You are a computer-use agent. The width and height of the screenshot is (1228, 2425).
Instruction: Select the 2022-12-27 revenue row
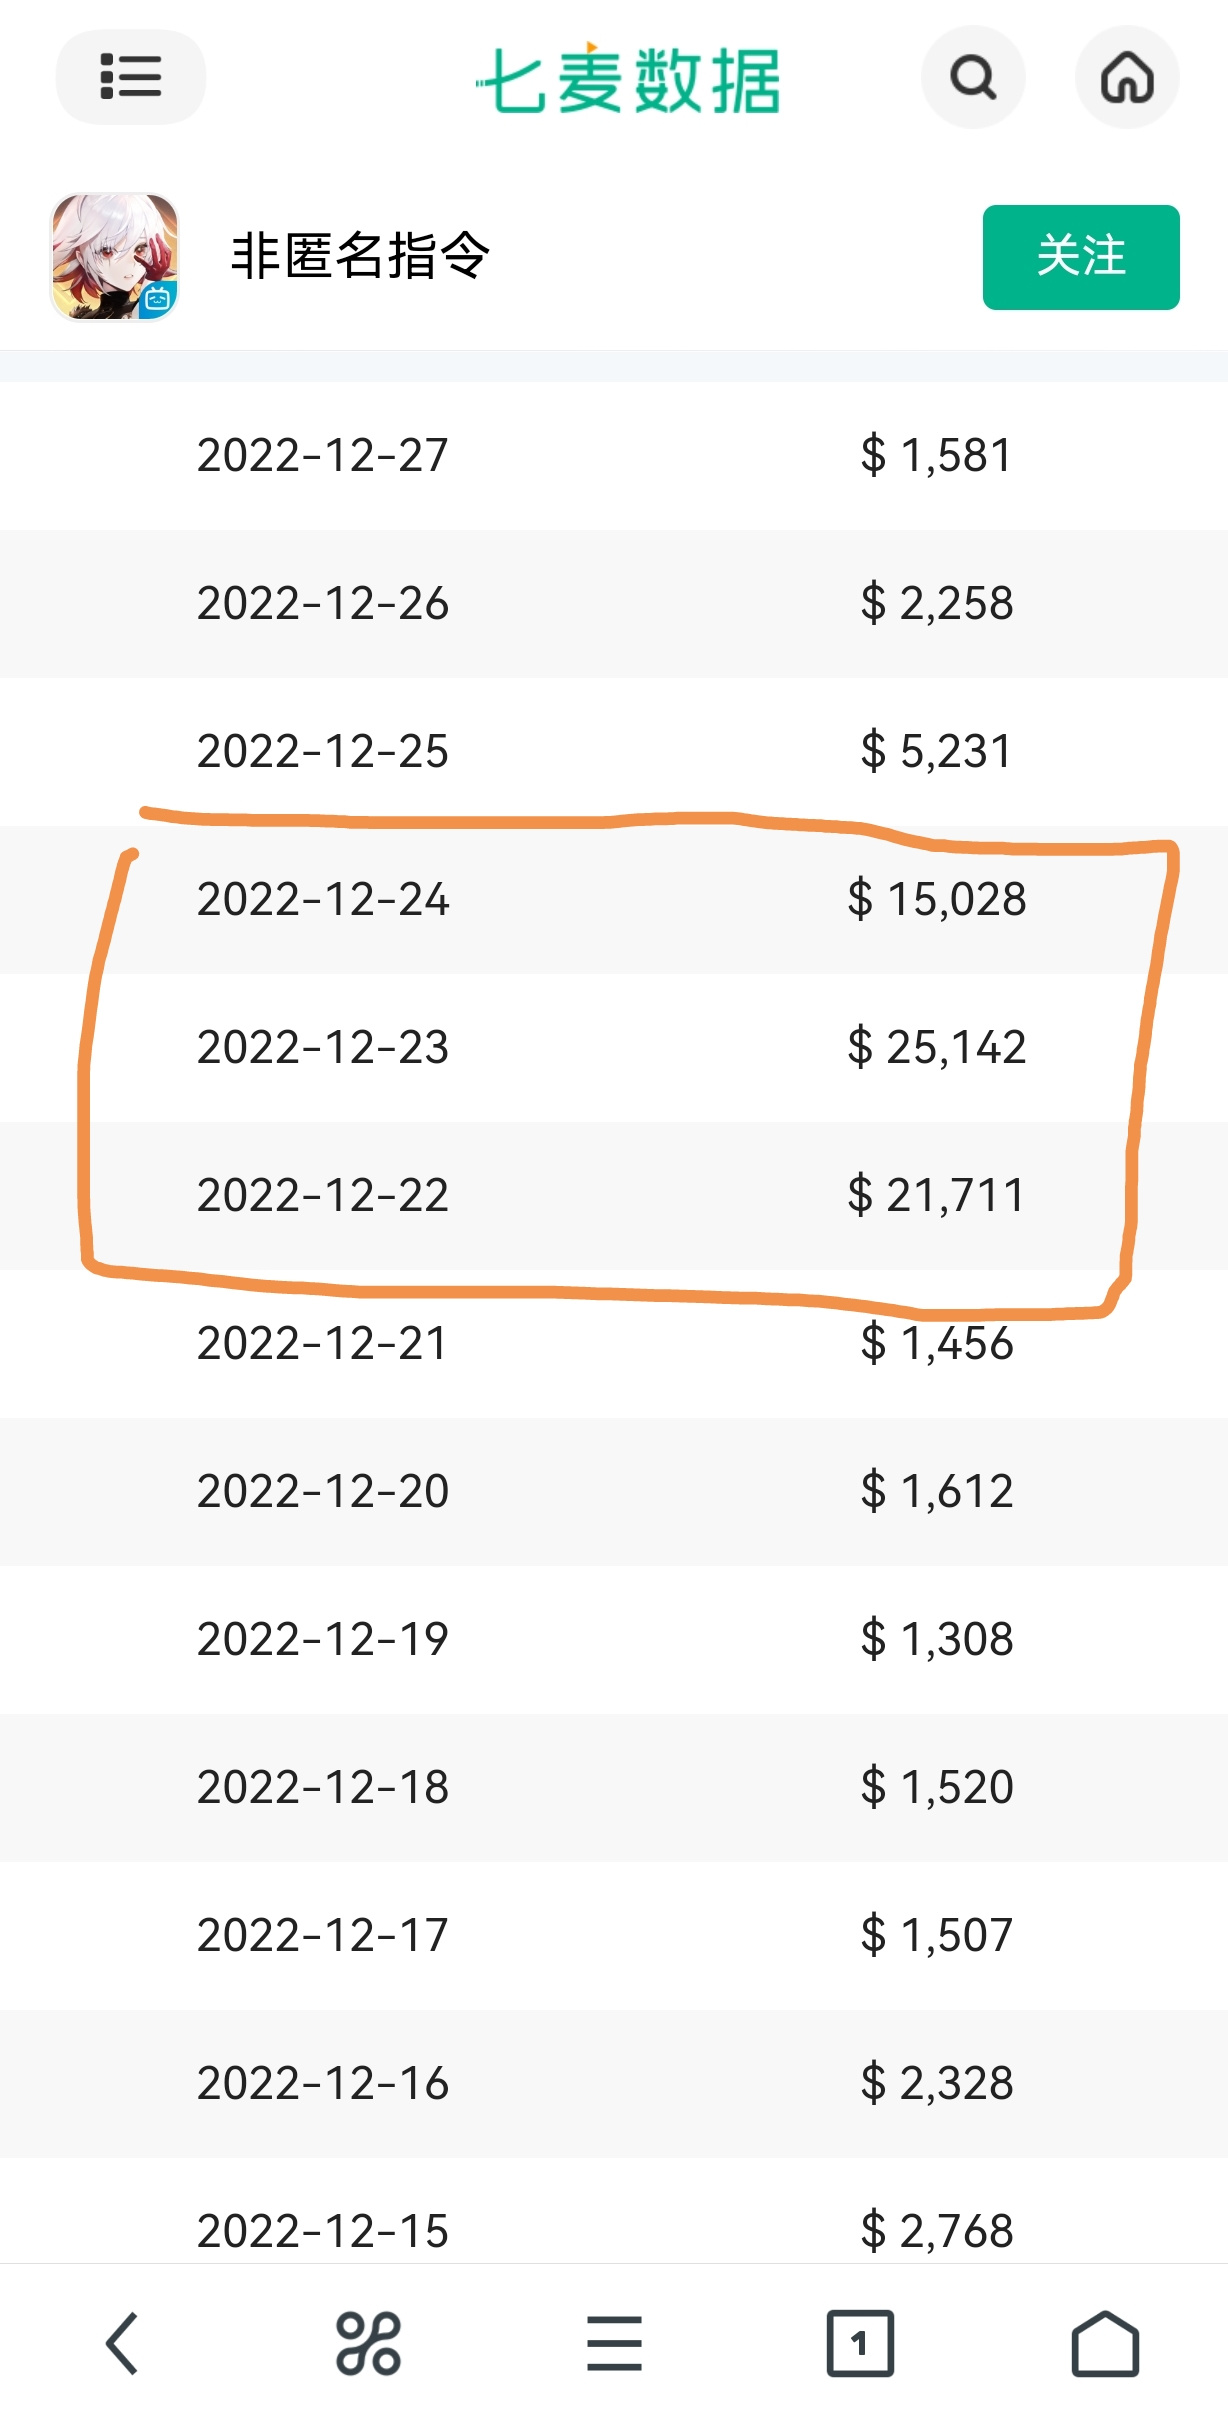pyautogui.click(x=614, y=456)
